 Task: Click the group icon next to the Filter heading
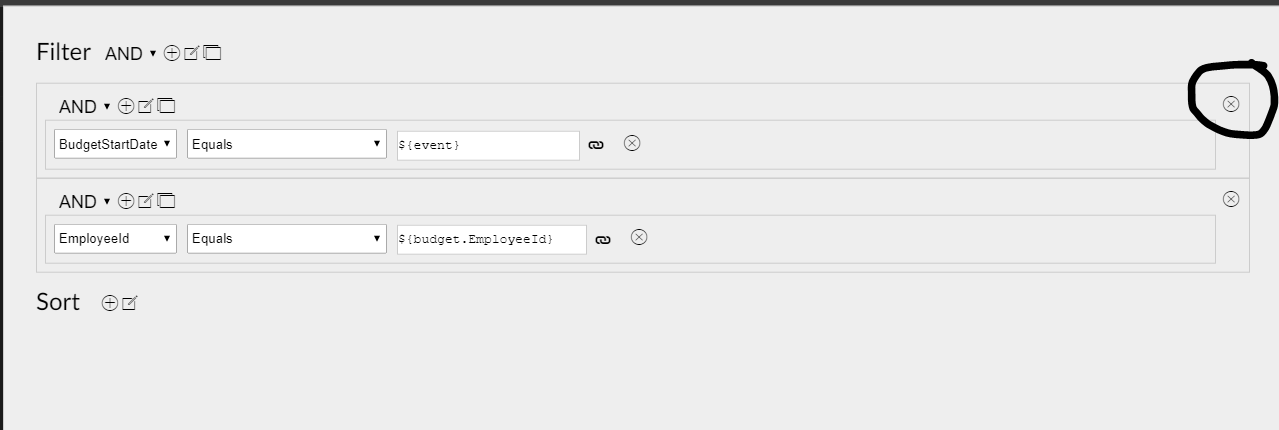click(x=212, y=53)
